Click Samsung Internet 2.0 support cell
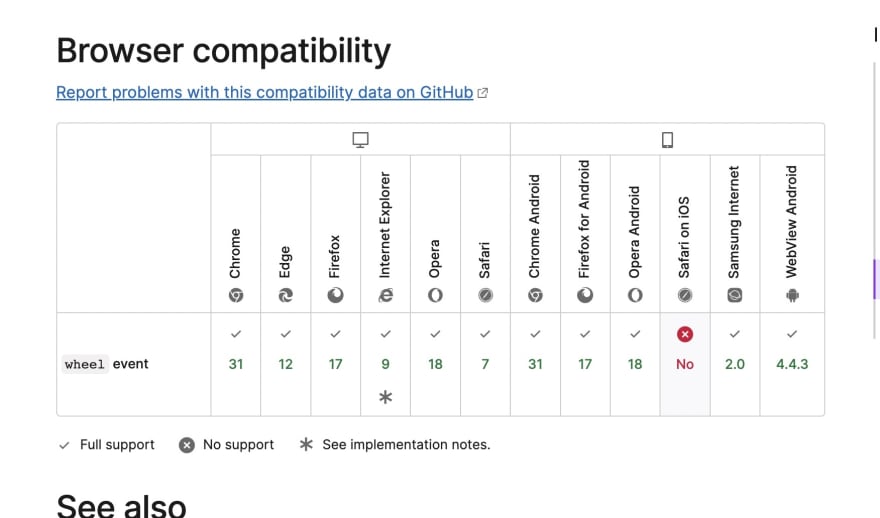Image resolution: width=880 pixels, height=518 pixels. tap(735, 364)
